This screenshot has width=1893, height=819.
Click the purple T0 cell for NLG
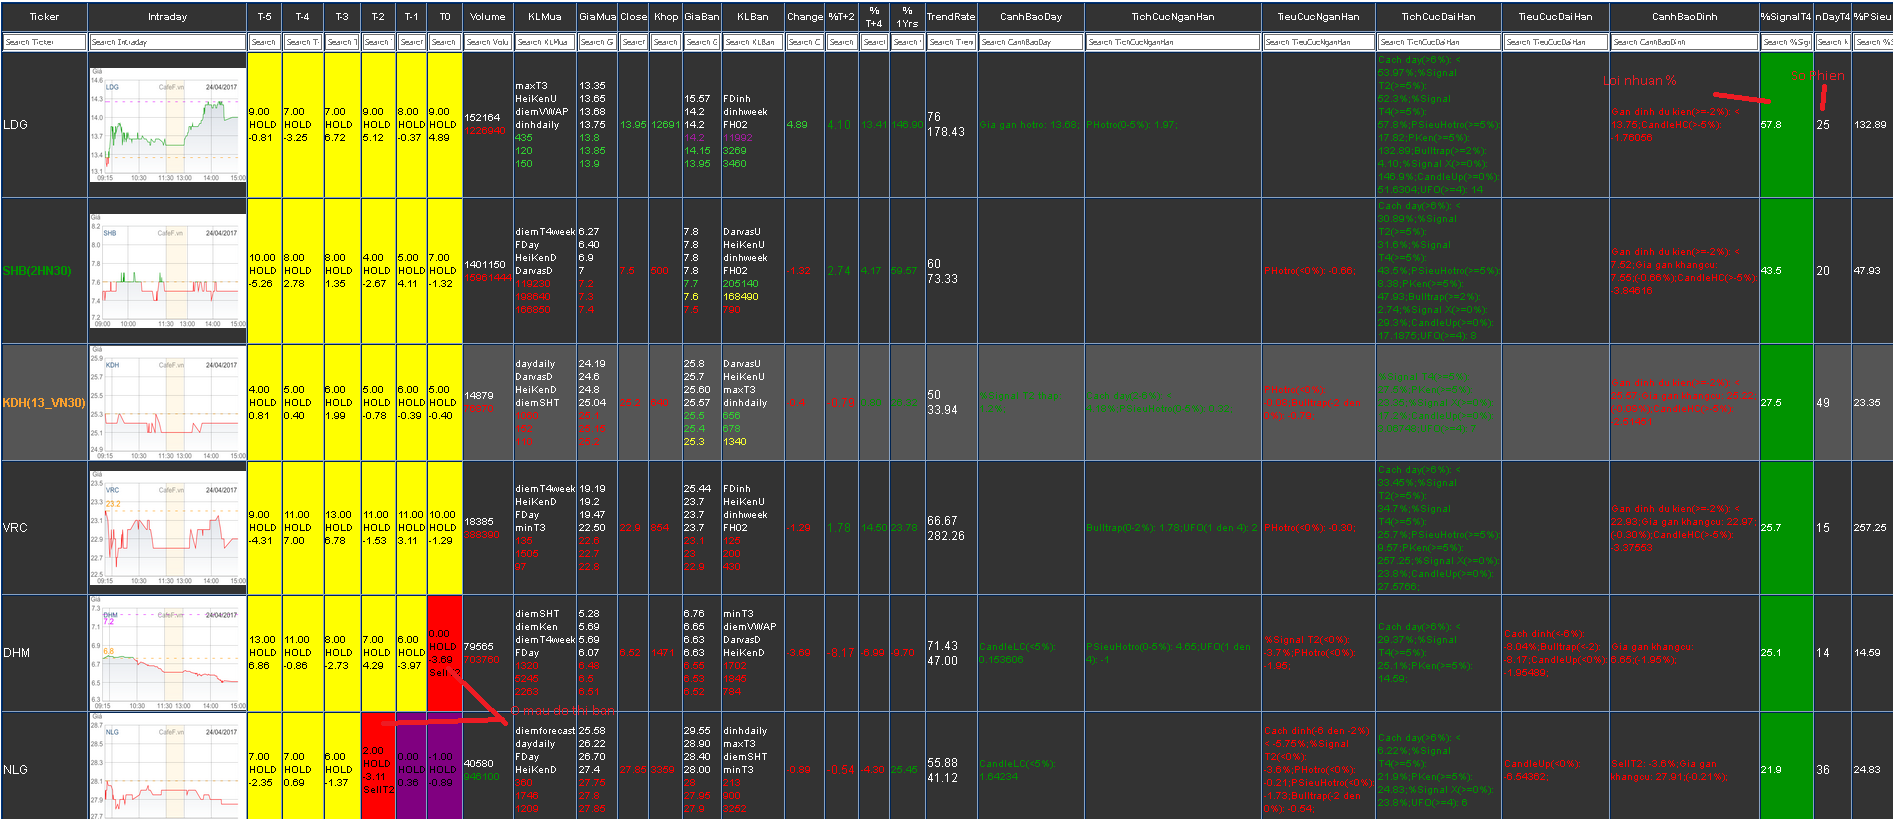tap(444, 768)
